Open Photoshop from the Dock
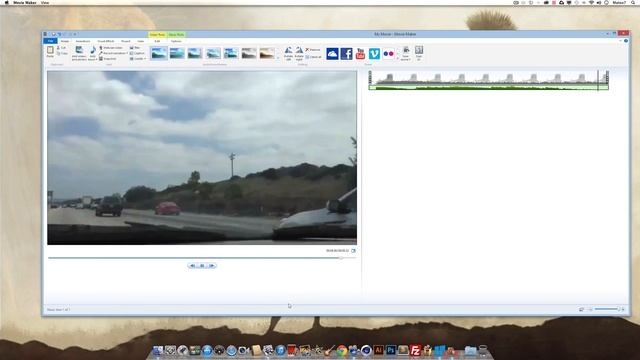 [391, 350]
